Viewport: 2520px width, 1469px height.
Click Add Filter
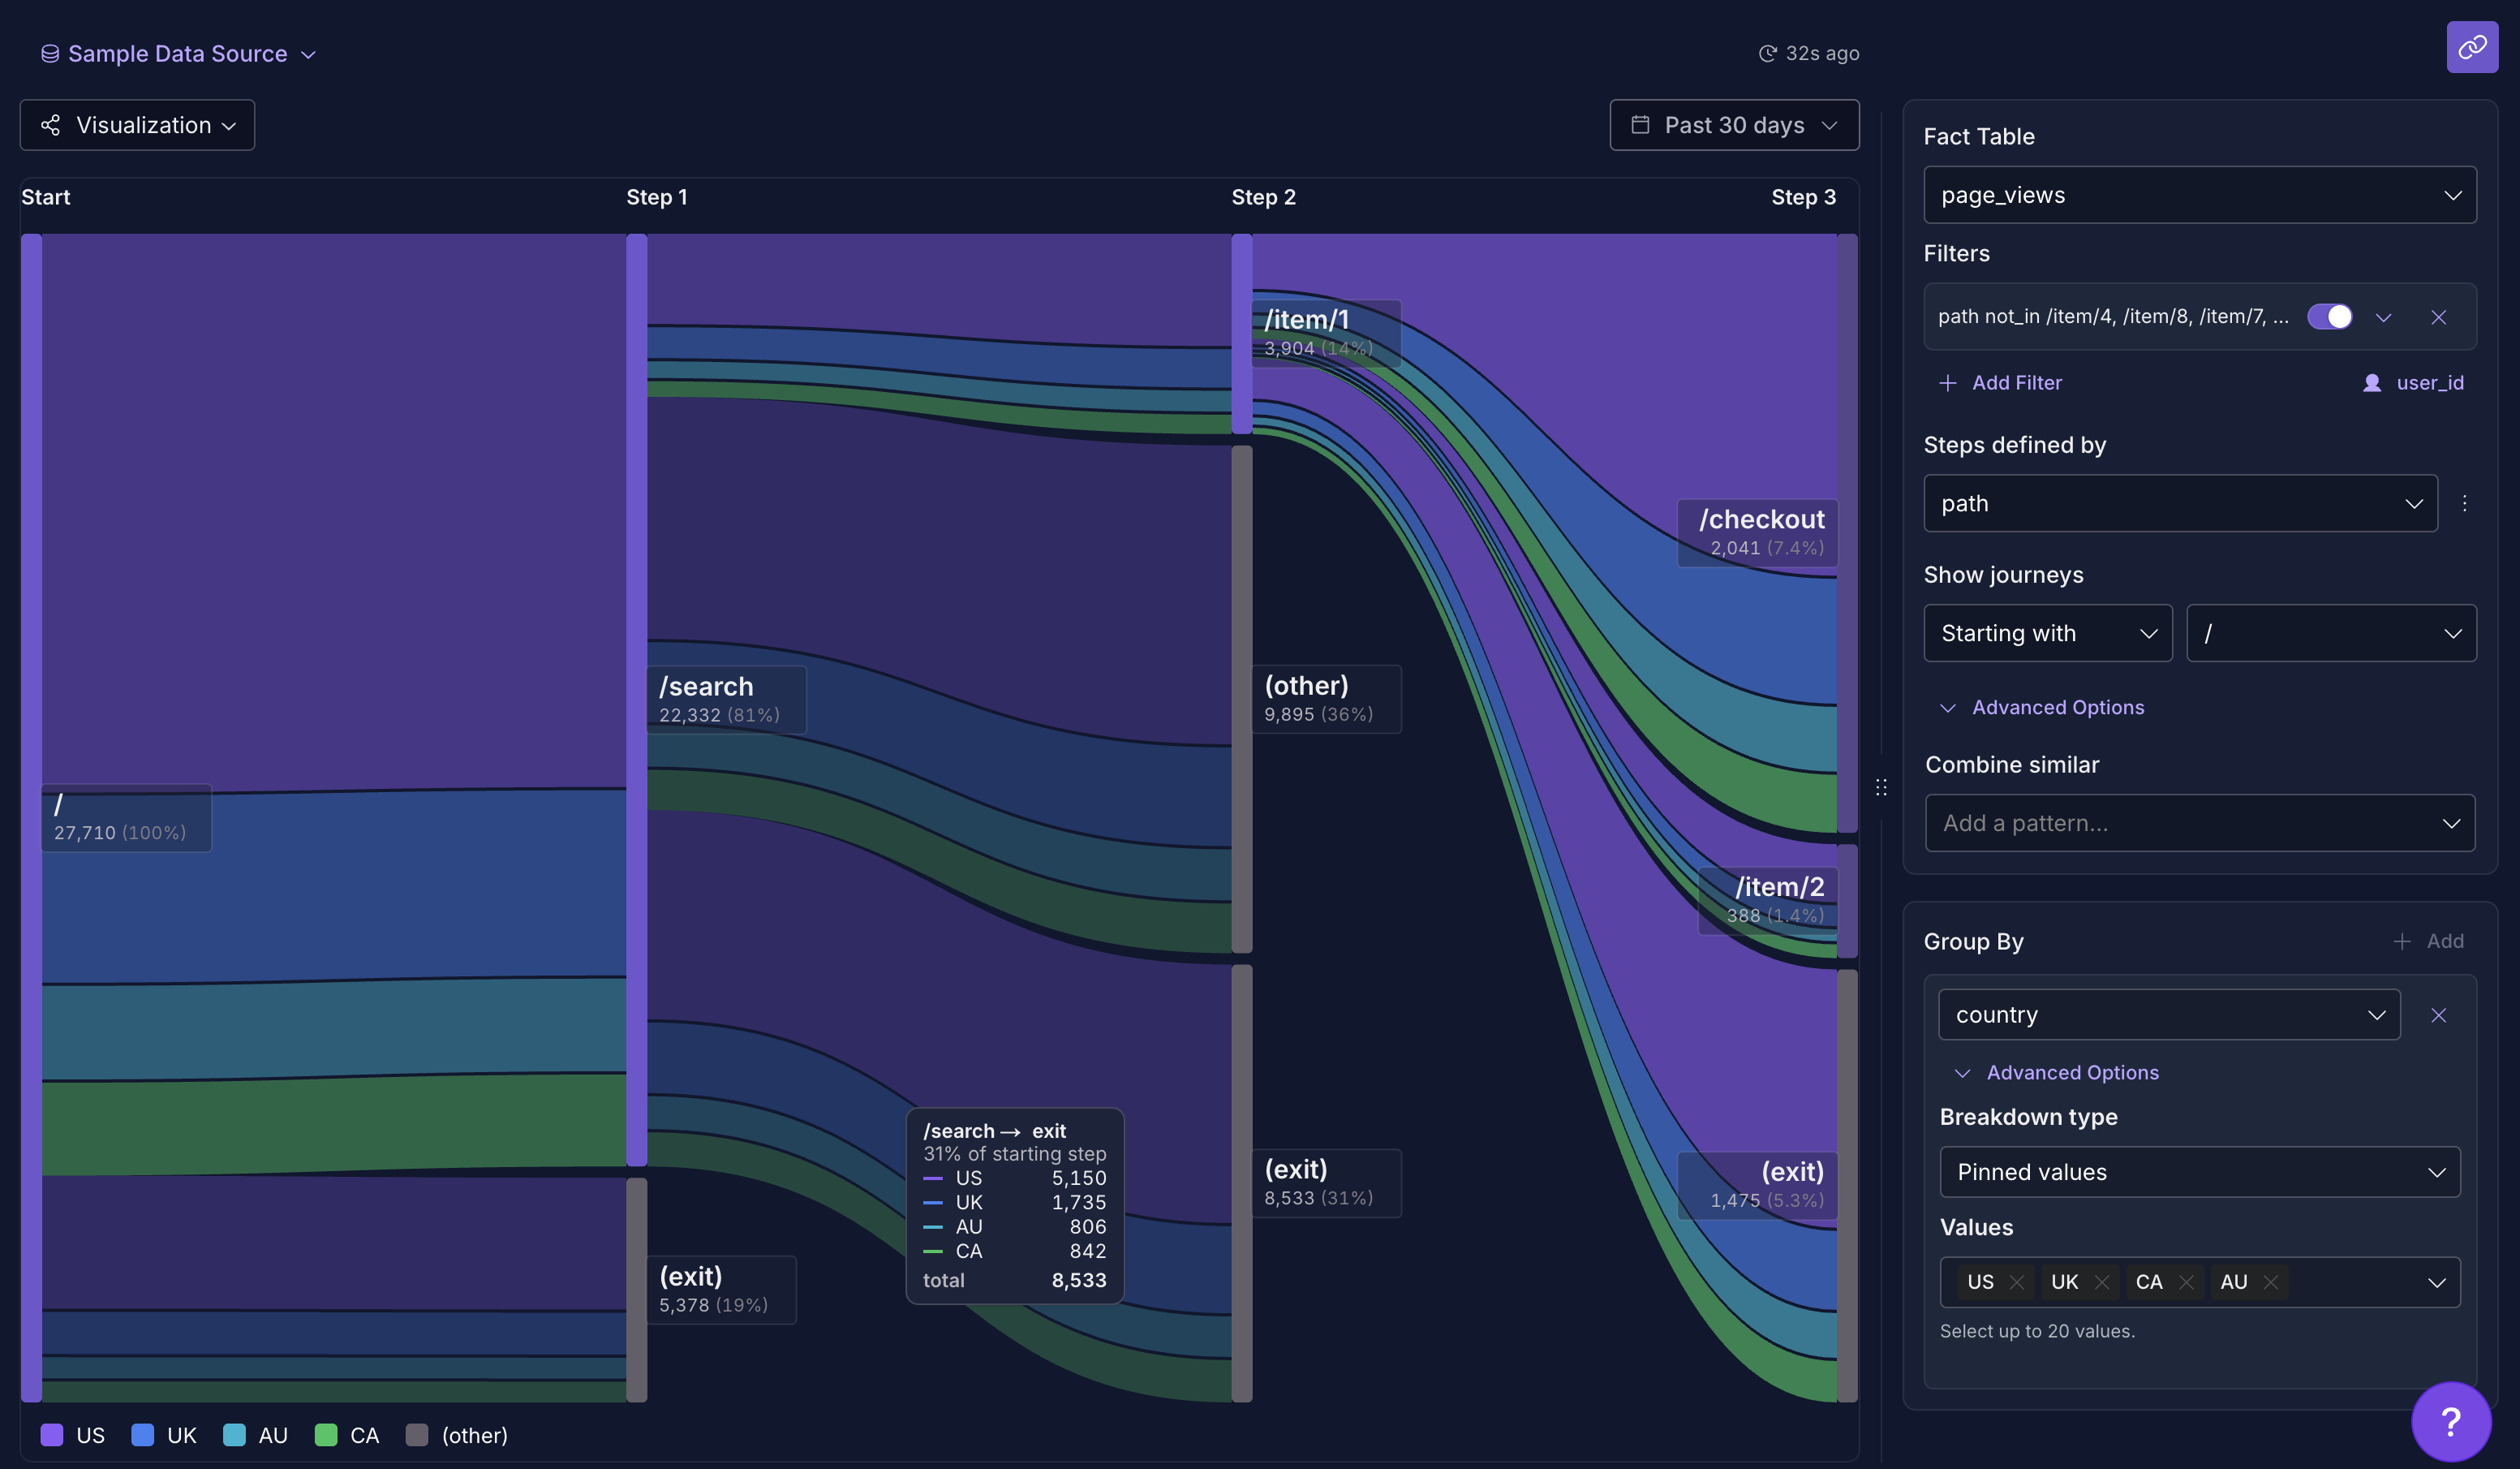tap(2000, 383)
